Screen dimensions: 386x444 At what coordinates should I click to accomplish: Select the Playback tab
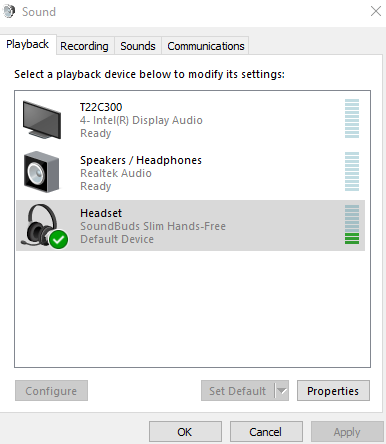click(28, 44)
